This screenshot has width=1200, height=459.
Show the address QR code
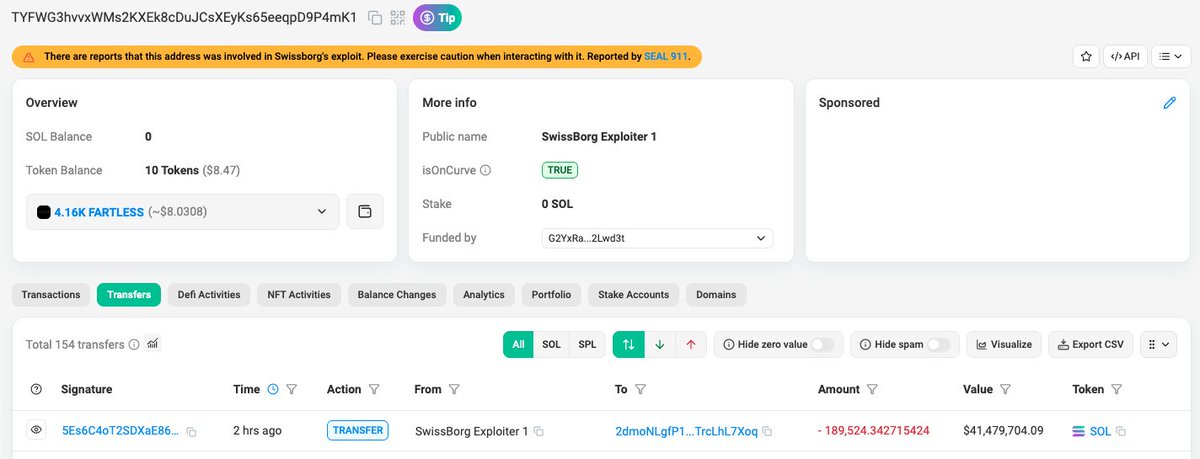(x=398, y=17)
